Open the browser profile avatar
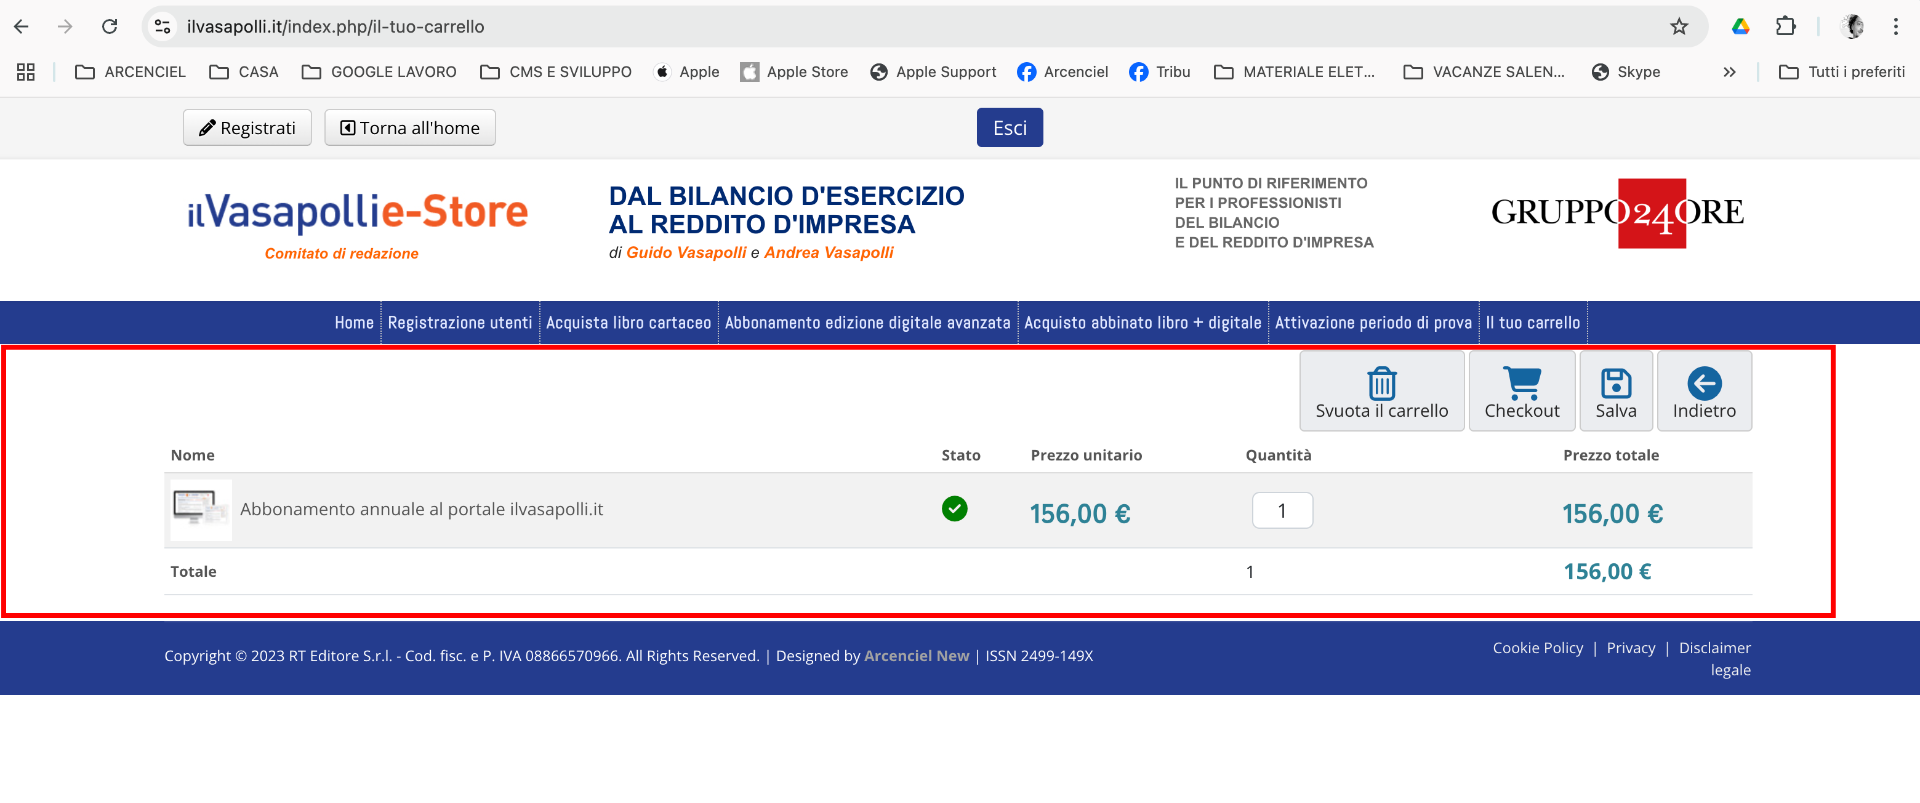This screenshot has height=803, width=1920. pyautogui.click(x=1853, y=27)
